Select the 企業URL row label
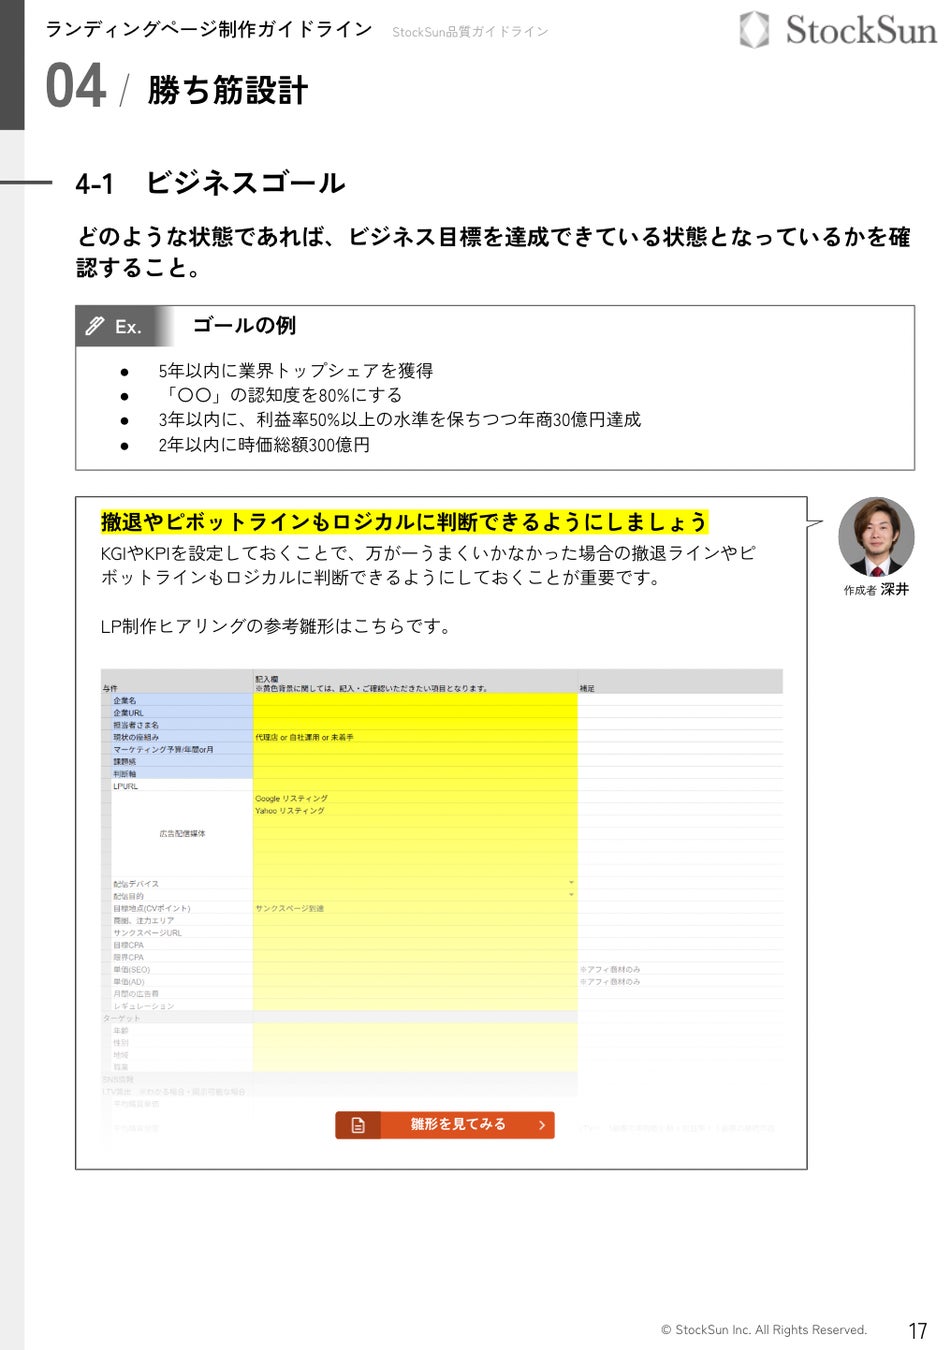This screenshot has width=951, height=1350. (x=128, y=713)
